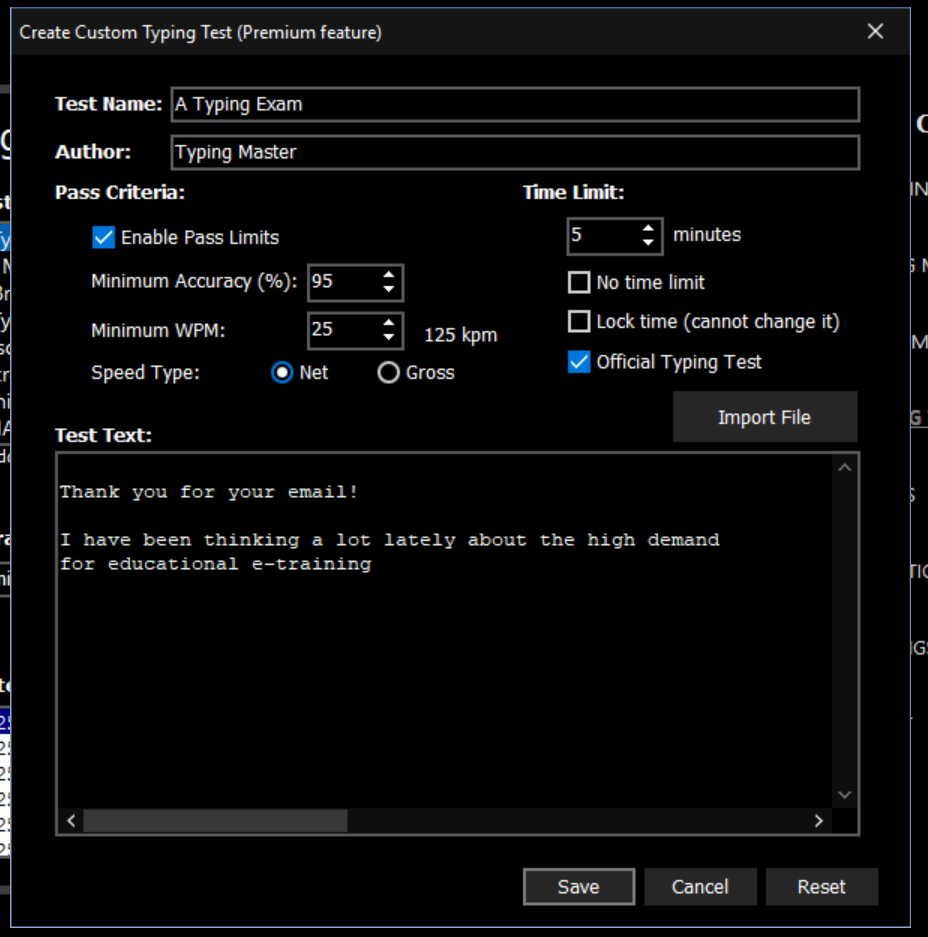Click the Import File button
Viewport: 928px width, 937px height.
(x=764, y=417)
